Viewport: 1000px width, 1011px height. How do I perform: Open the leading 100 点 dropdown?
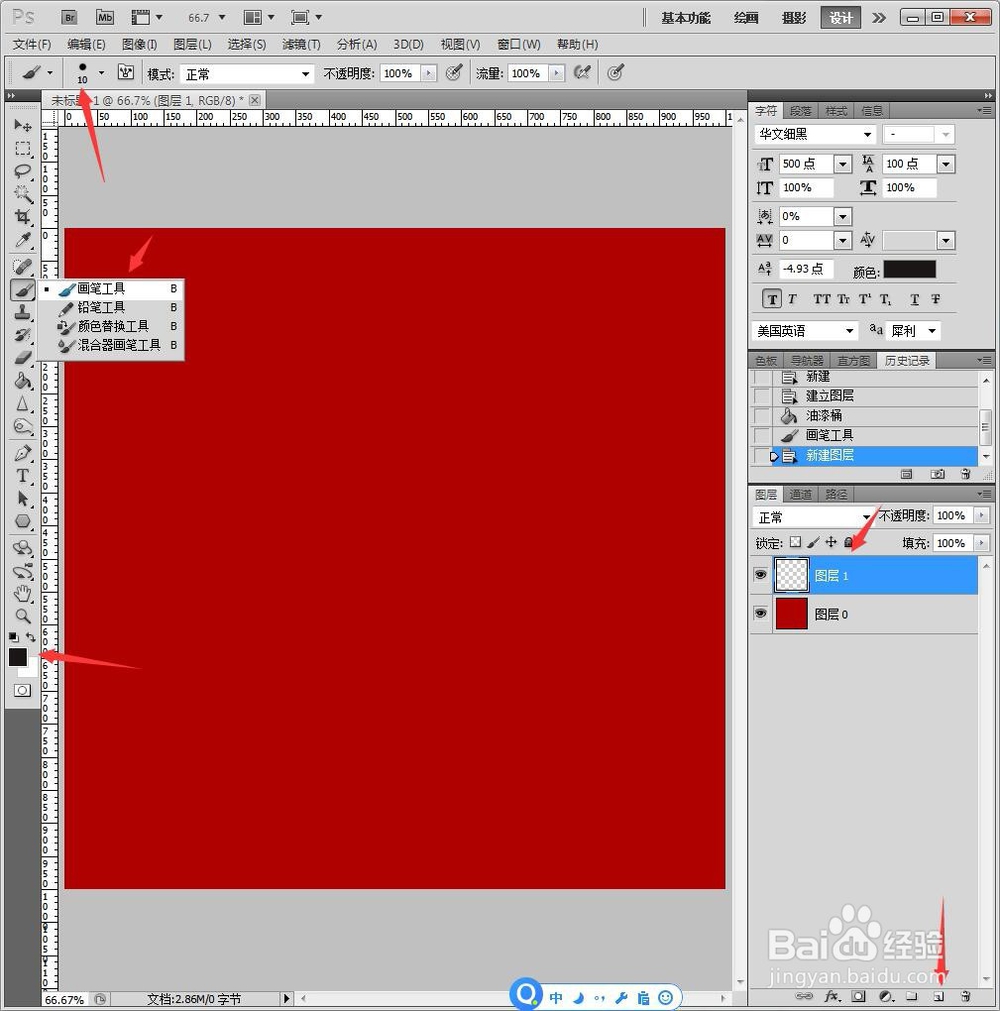[x=946, y=164]
